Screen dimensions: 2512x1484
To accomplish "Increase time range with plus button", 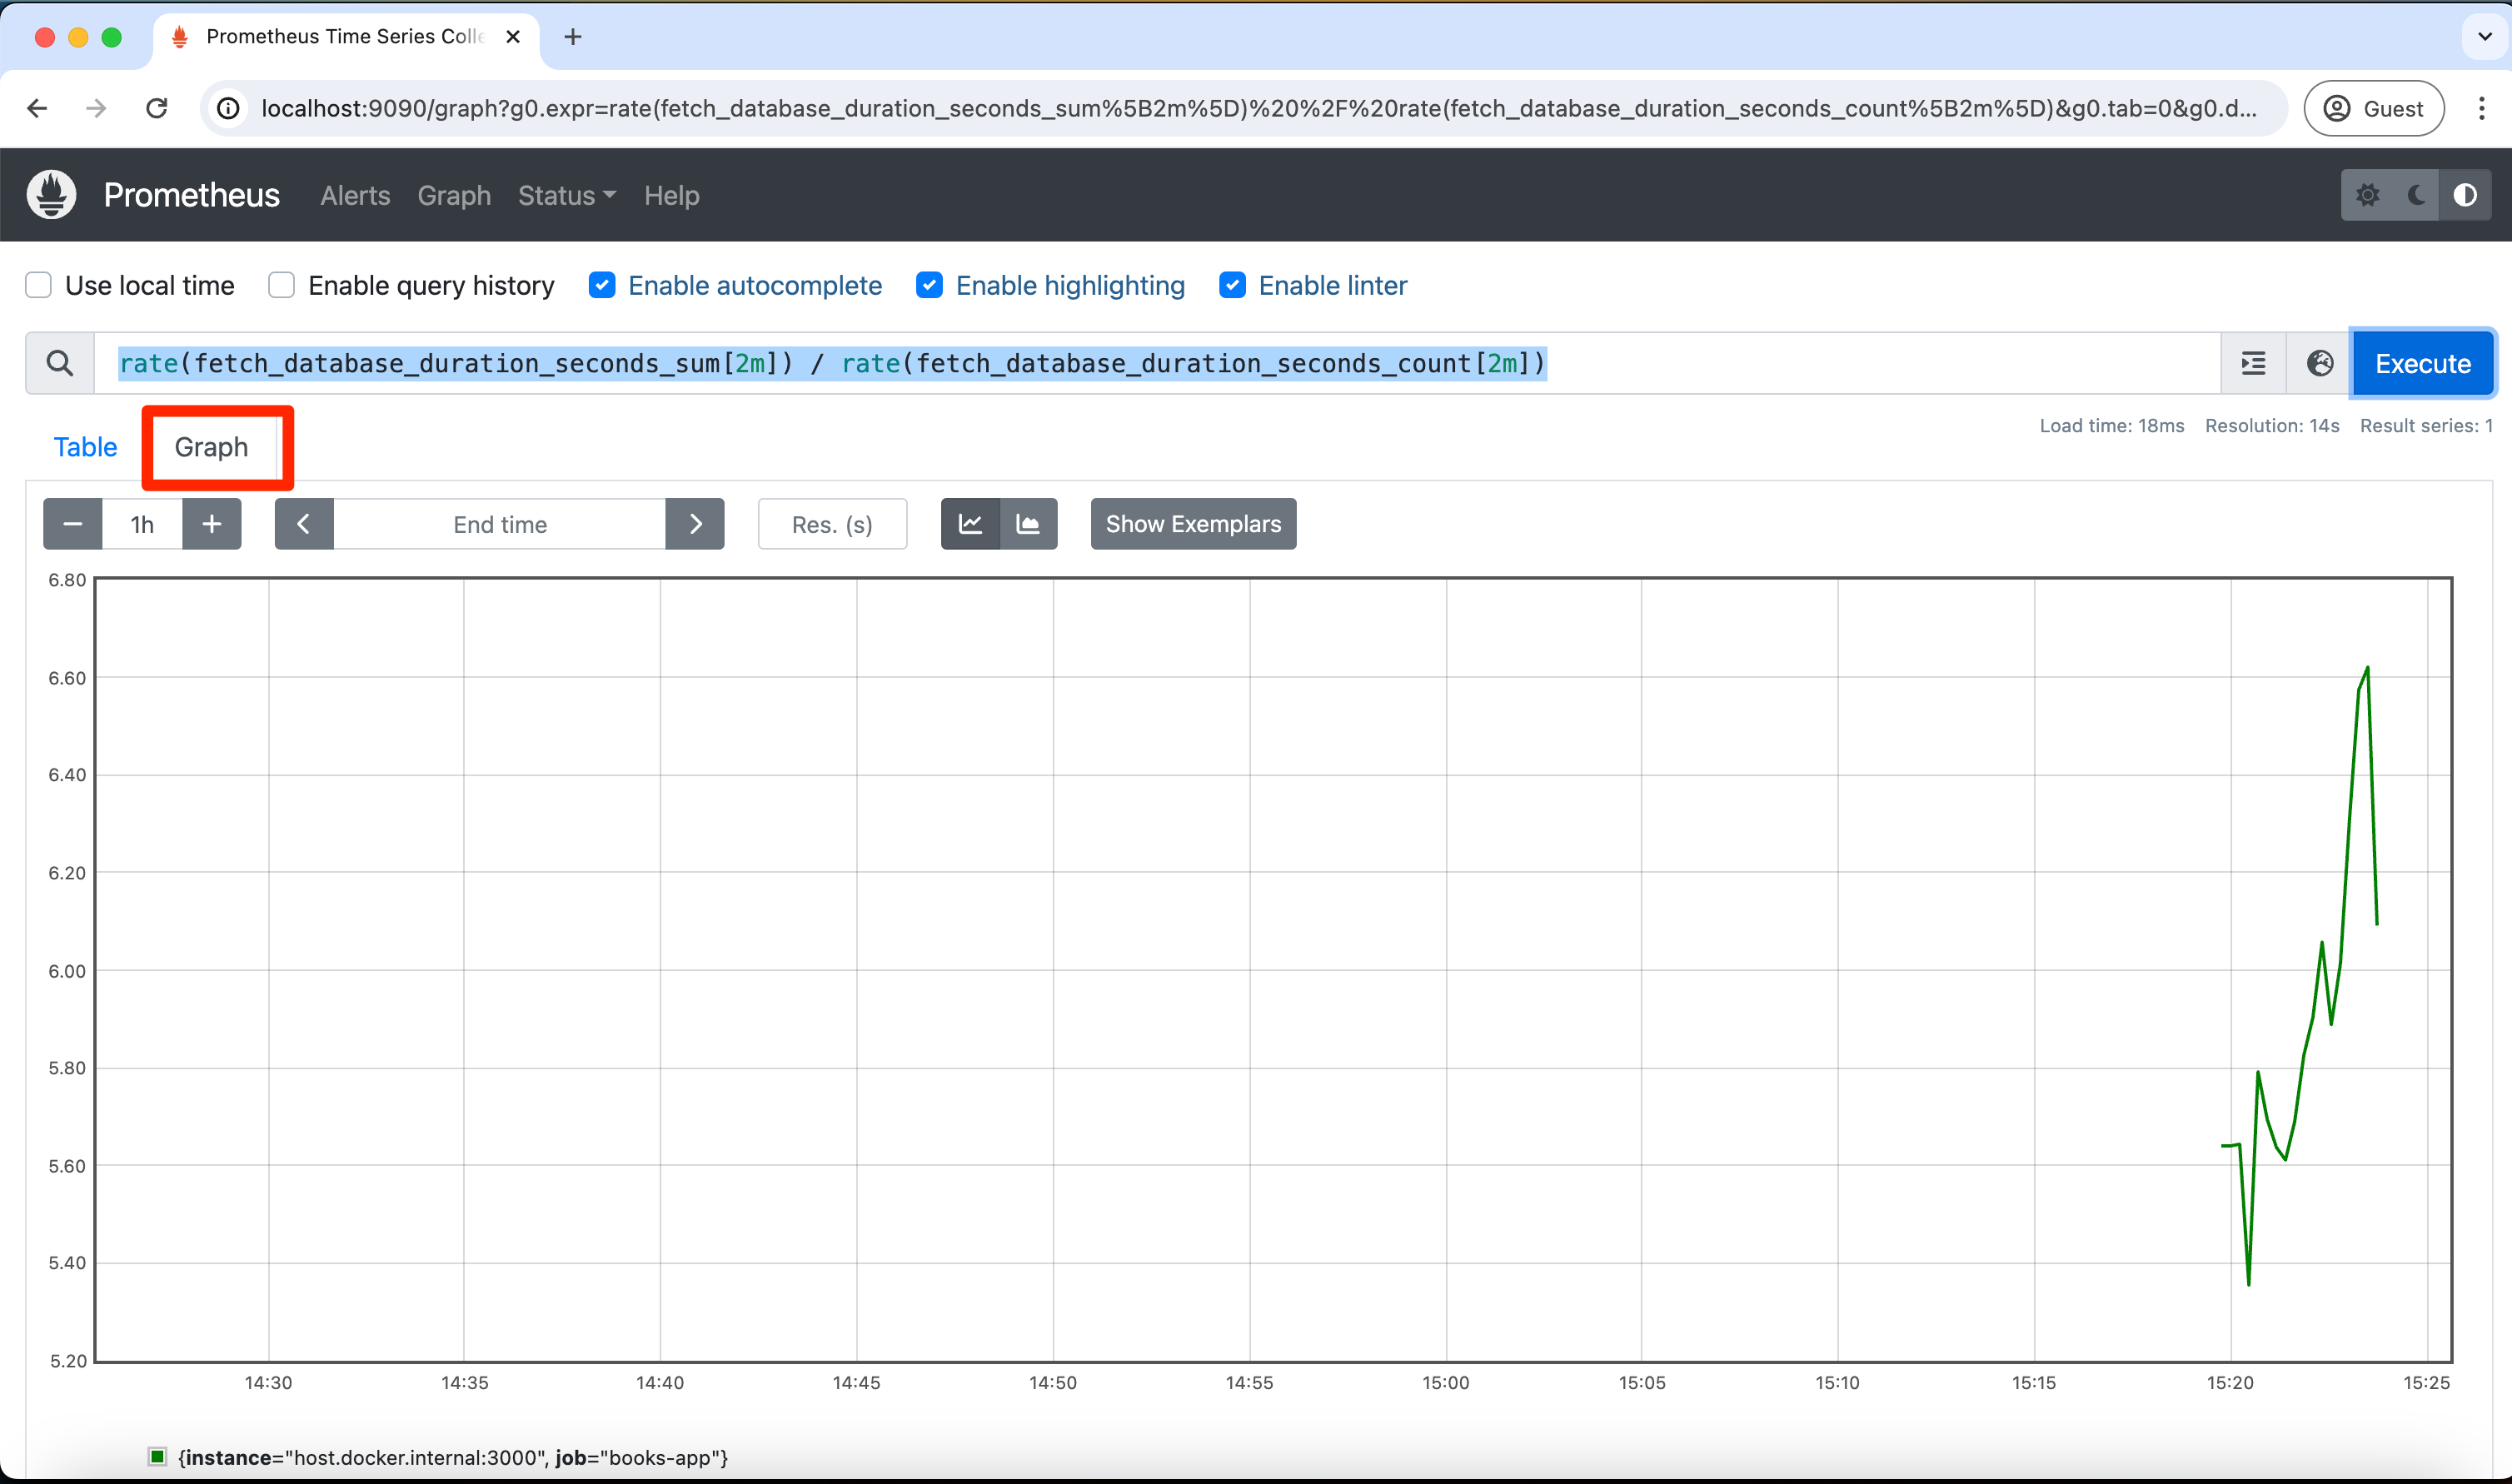I will click(212, 524).
